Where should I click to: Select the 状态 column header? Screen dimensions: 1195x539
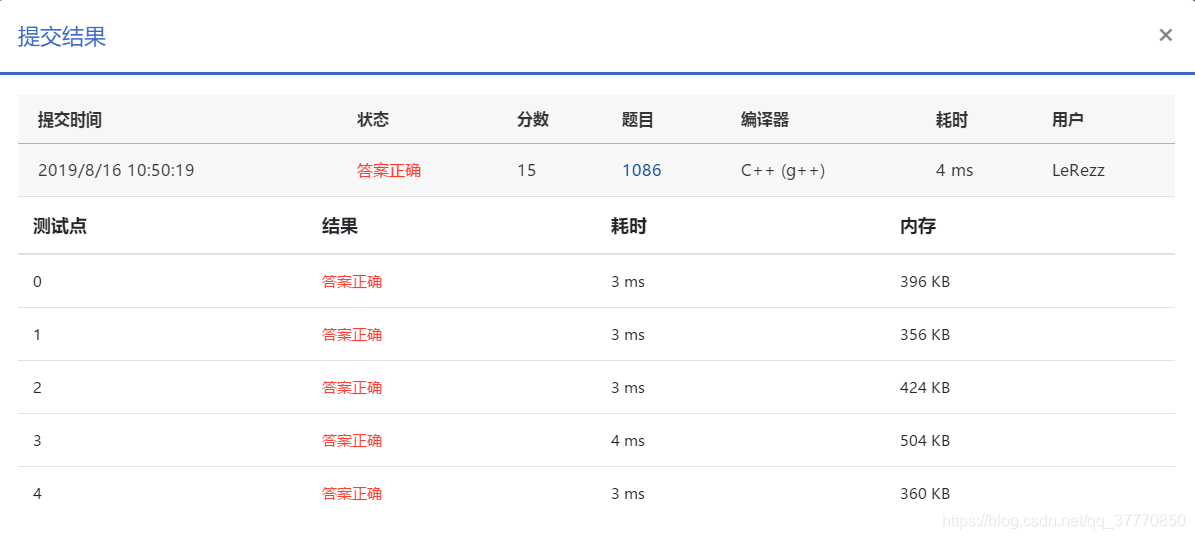pos(373,120)
